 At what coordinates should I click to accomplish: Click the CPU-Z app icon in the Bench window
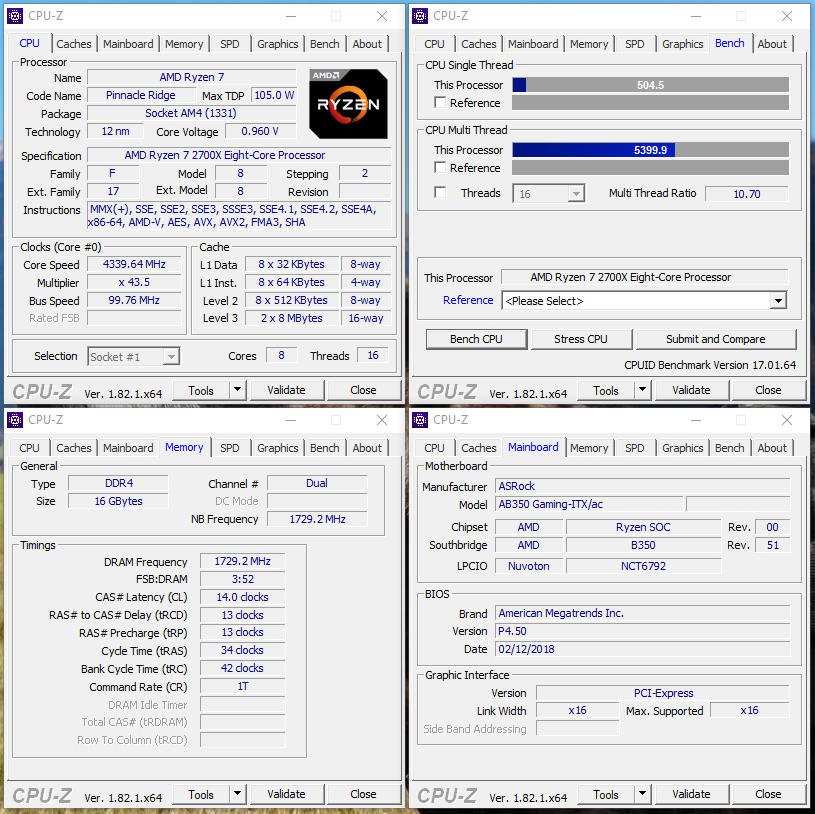[x=420, y=16]
